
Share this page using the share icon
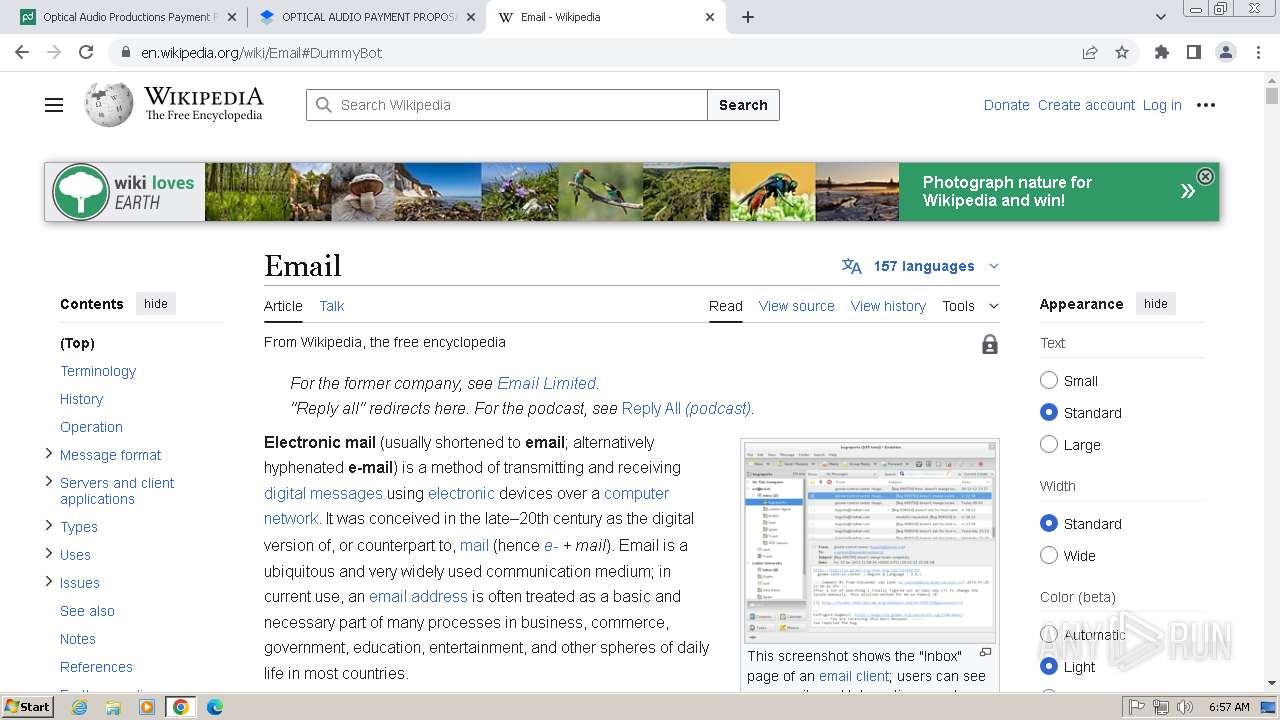click(x=1090, y=52)
